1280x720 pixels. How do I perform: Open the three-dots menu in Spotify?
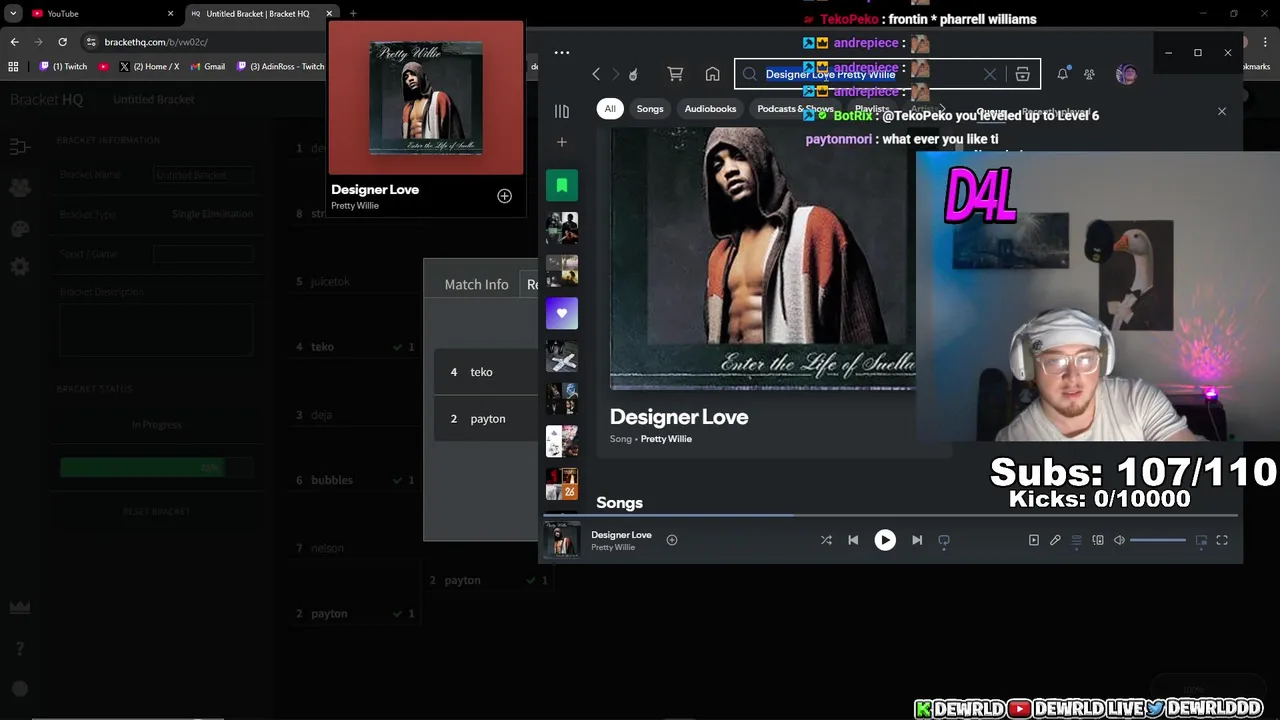coord(562,53)
